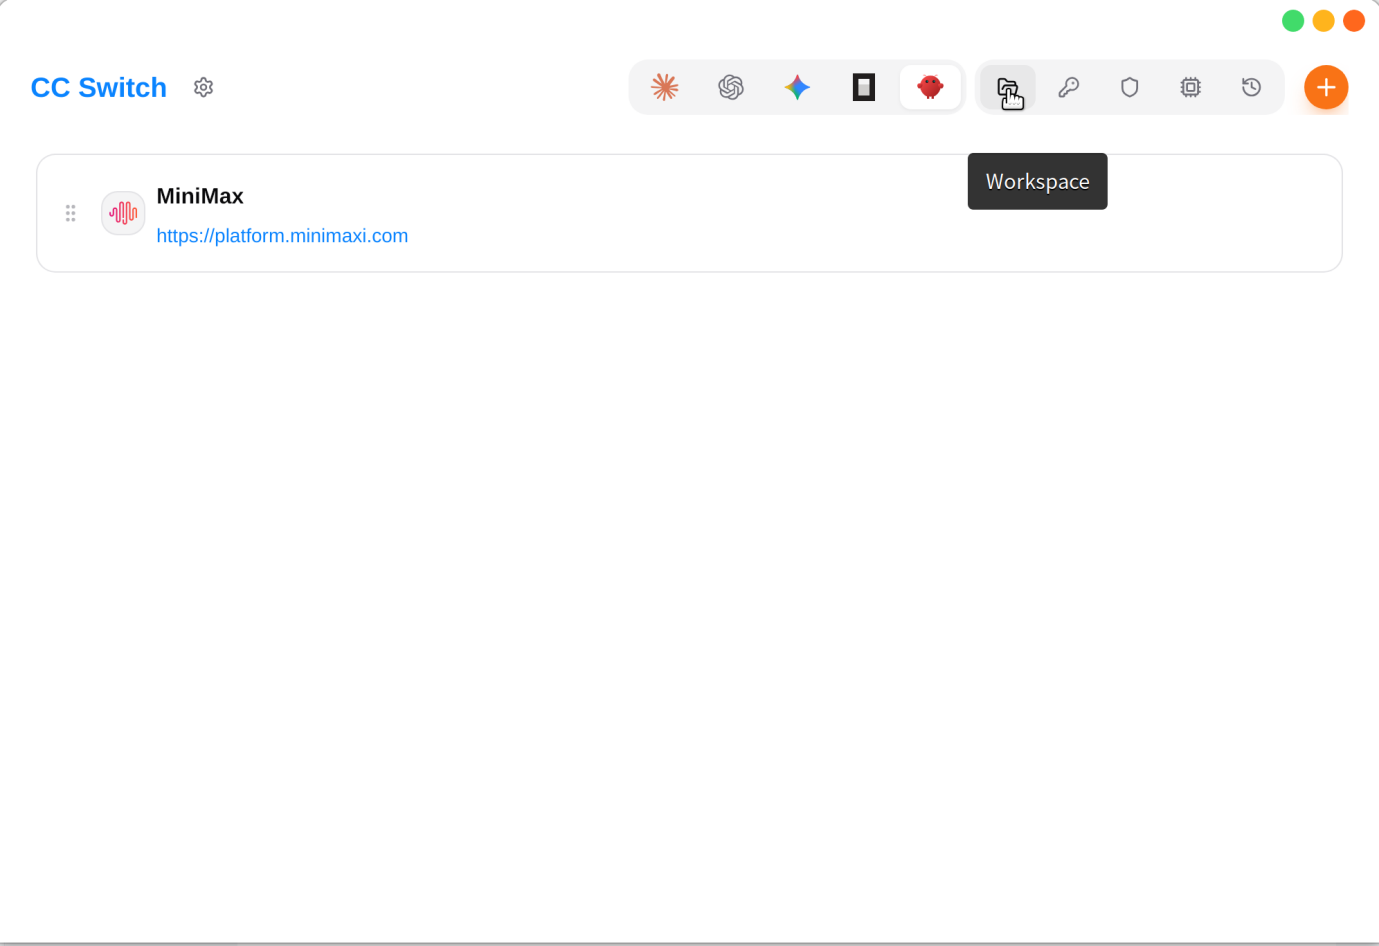The width and height of the screenshot is (1379, 946).
Task: Open settings via the gear icon
Action: (203, 87)
